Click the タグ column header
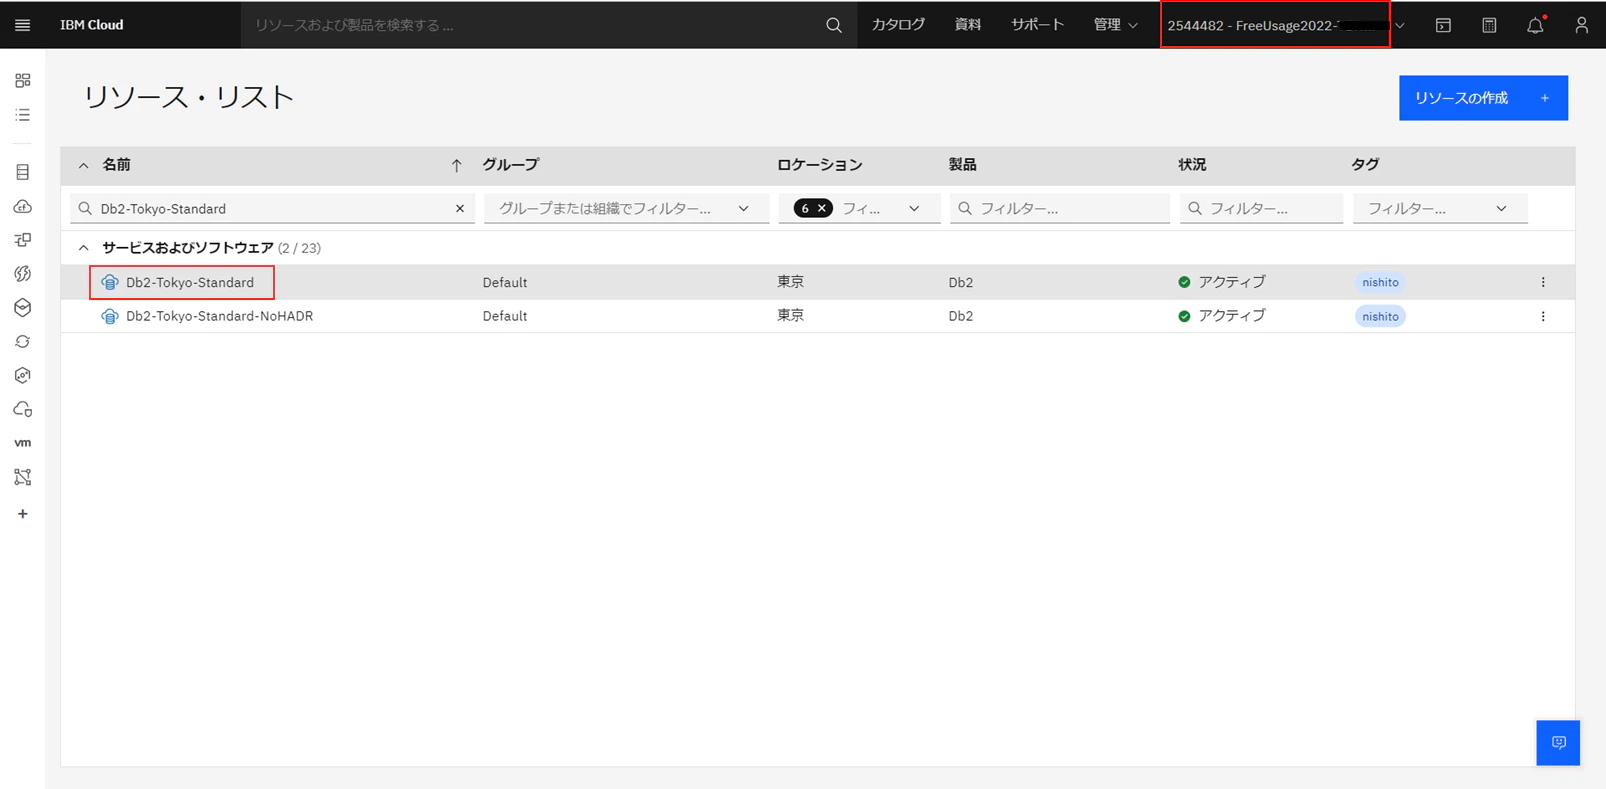Screen dimensions: 1606x789 pyautogui.click(x=1365, y=165)
